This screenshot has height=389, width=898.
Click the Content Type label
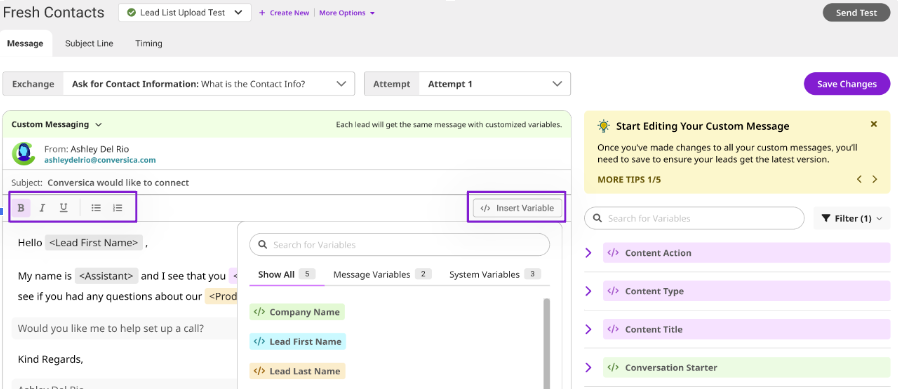[654, 291]
